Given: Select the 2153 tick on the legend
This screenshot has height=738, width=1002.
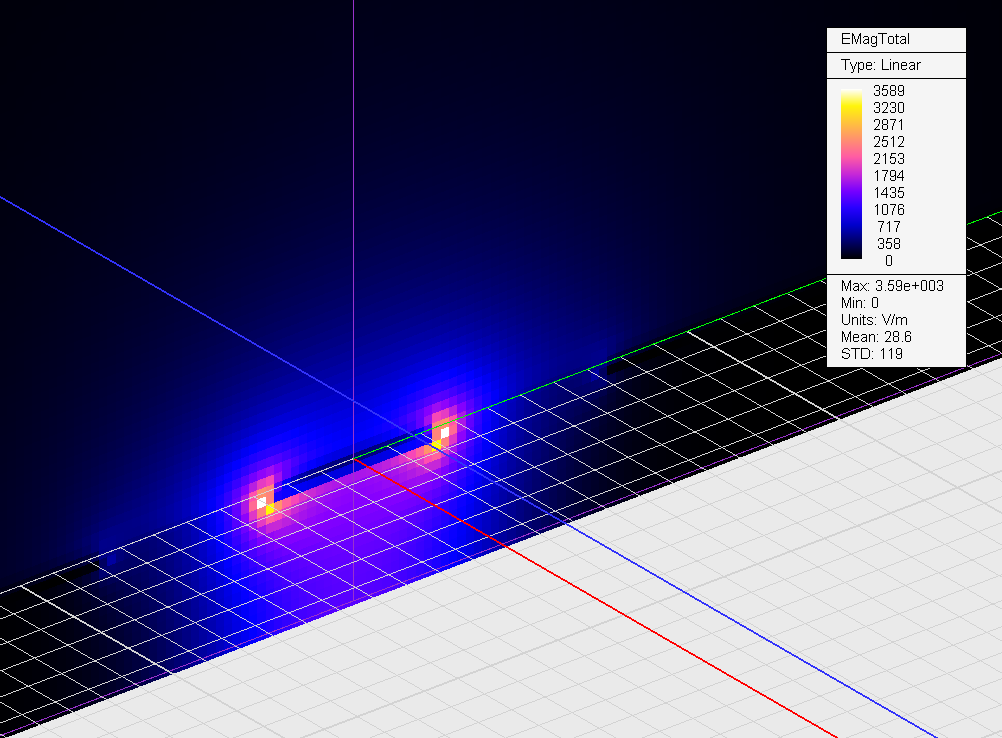Looking at the screenshot, I should [888, 159].
